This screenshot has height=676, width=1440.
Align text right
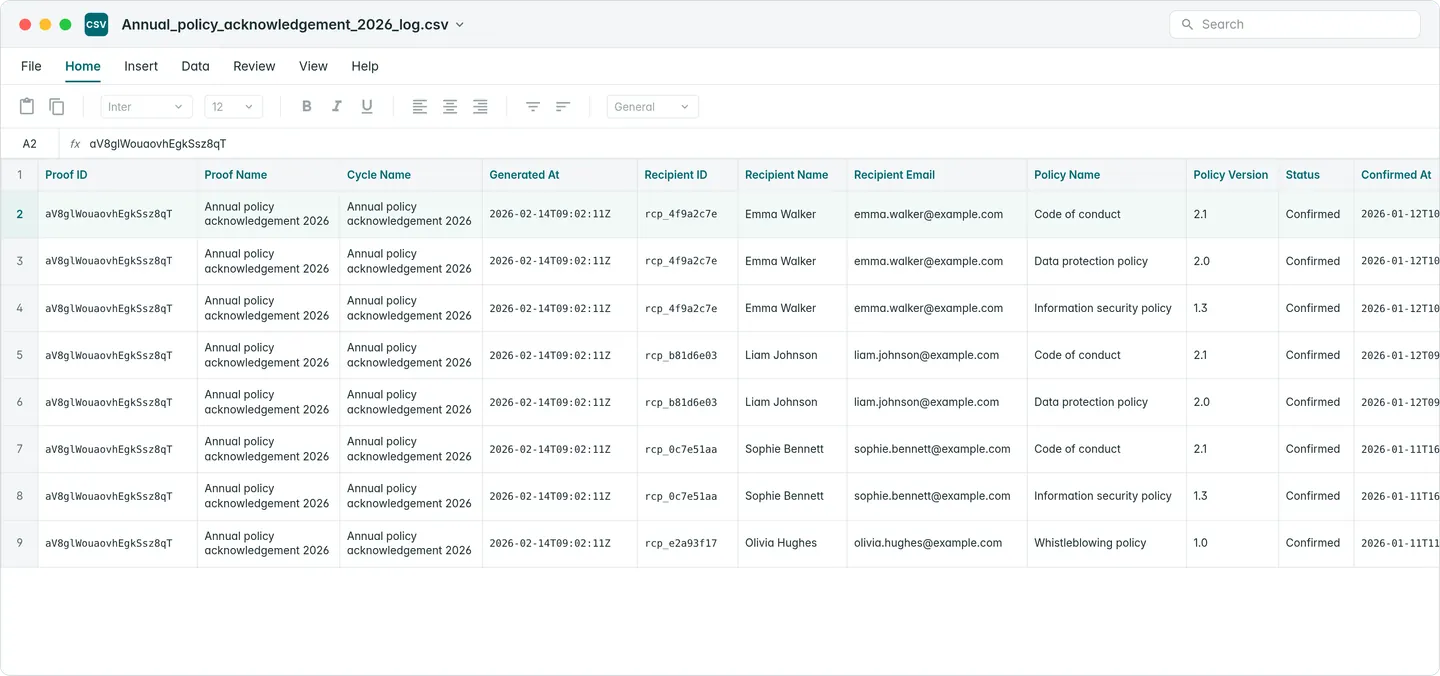tap(480, 106)
